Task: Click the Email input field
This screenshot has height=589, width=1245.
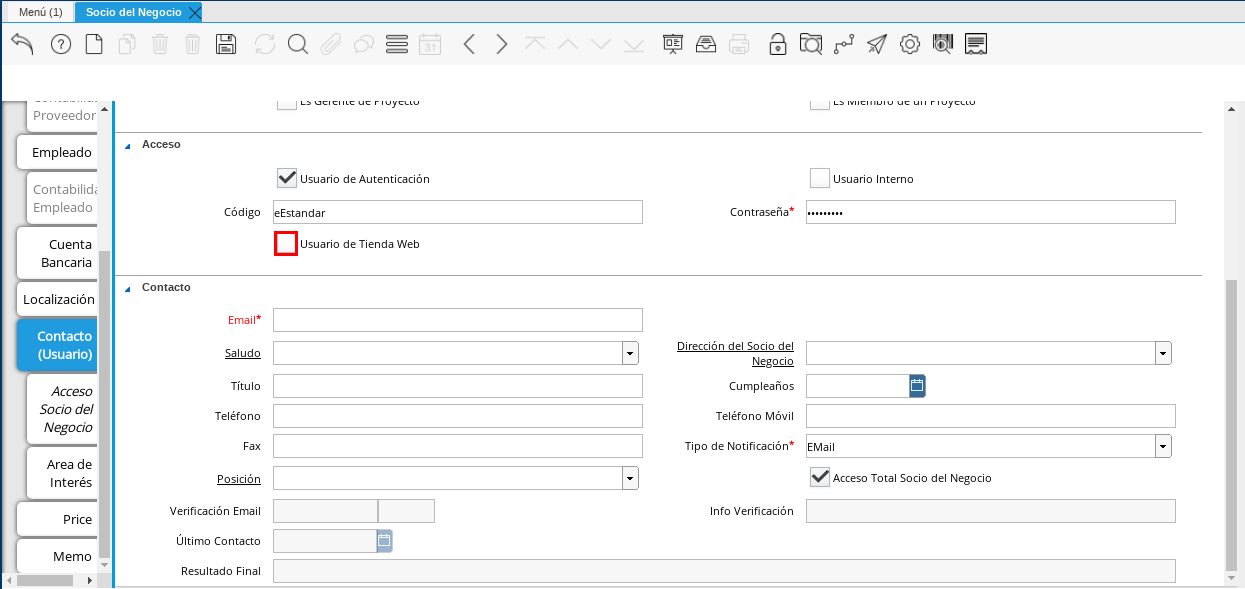Action: (457, 319)
